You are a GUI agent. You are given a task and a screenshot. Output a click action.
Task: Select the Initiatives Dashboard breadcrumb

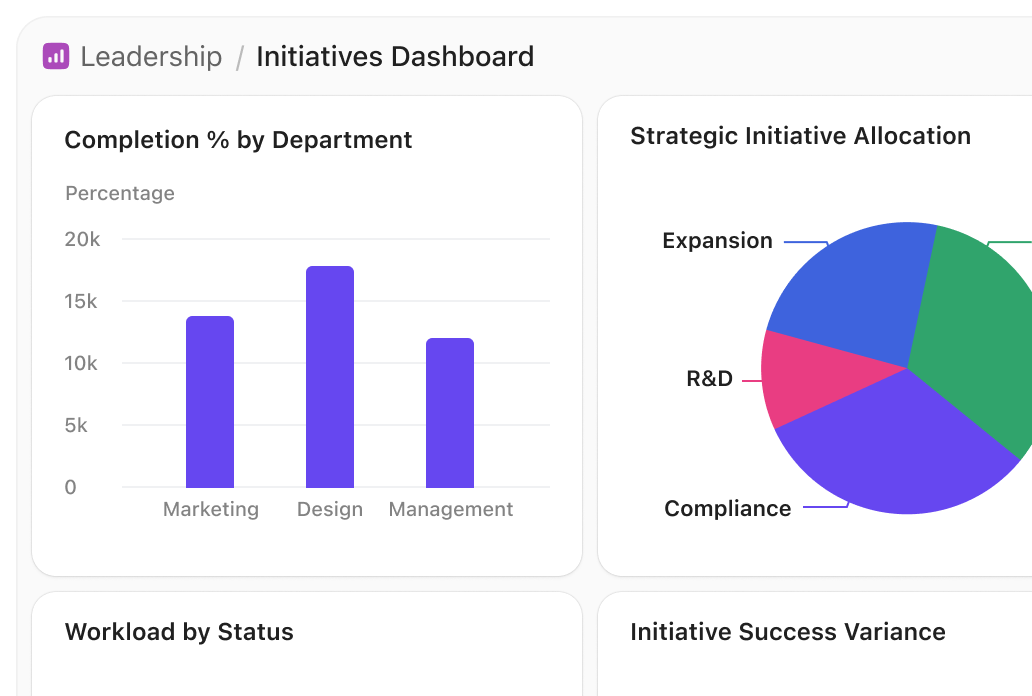tap(395, 57)
